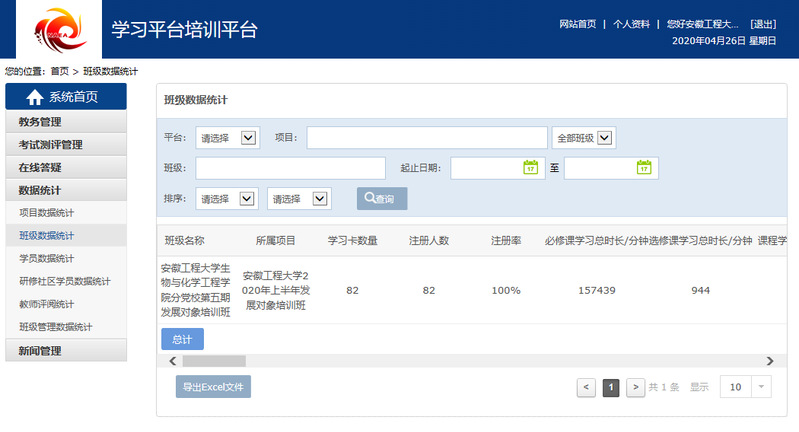The image size is (799, 432).
Task: Click the home icon beside 系统首页
Action: [35, 97]
